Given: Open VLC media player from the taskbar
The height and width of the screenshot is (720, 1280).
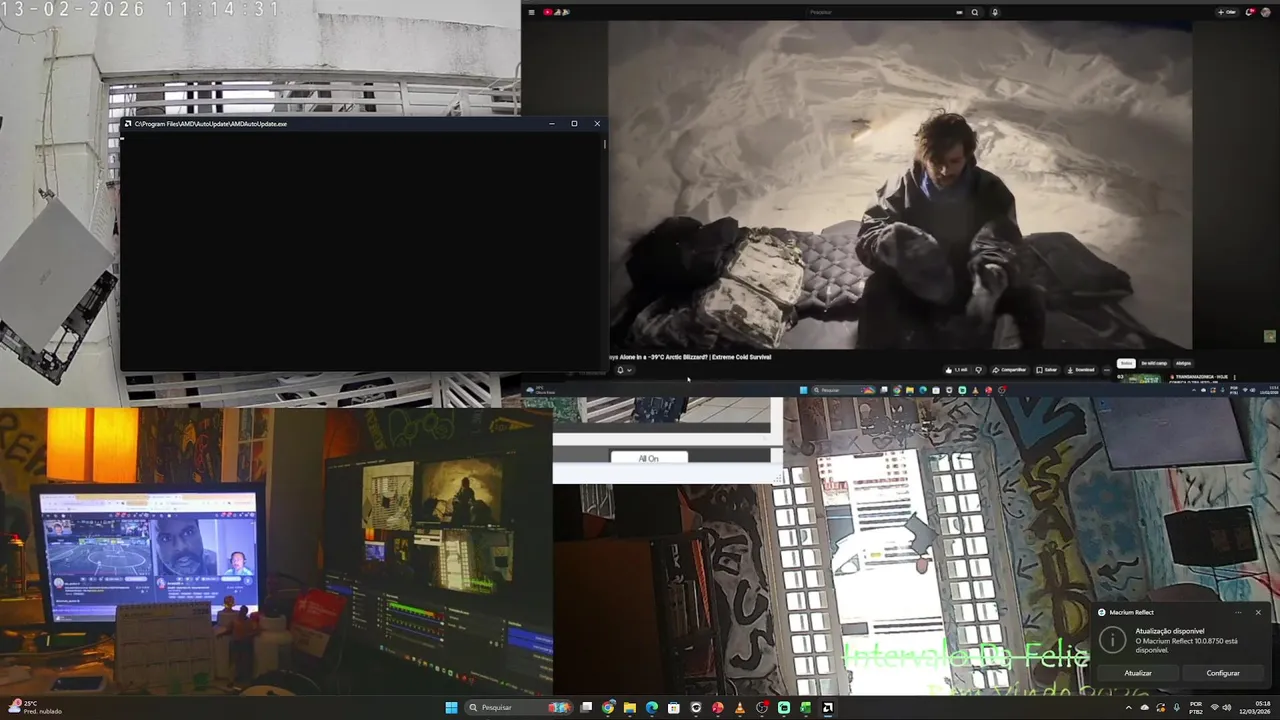Looking at the screenshot, I should coord(740,708).
